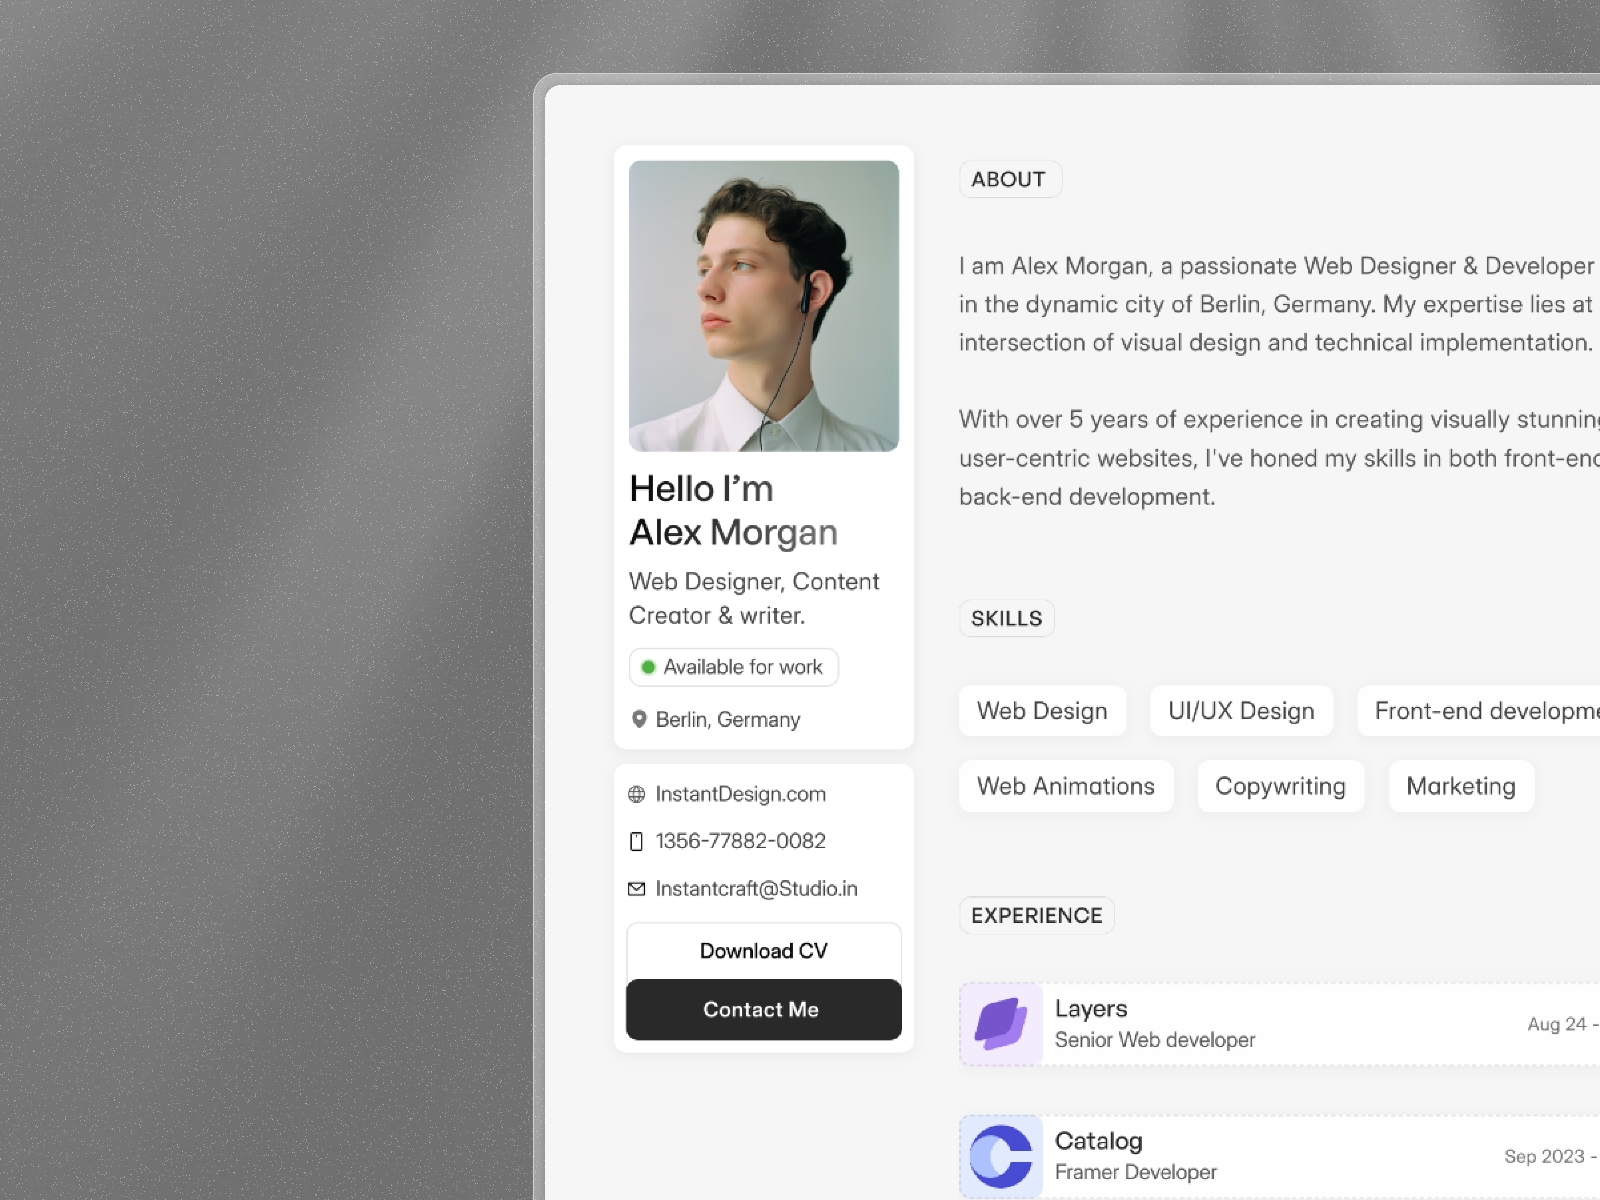
Task: Click the globe icon next to InstantDesign.com
Action: 636,794
